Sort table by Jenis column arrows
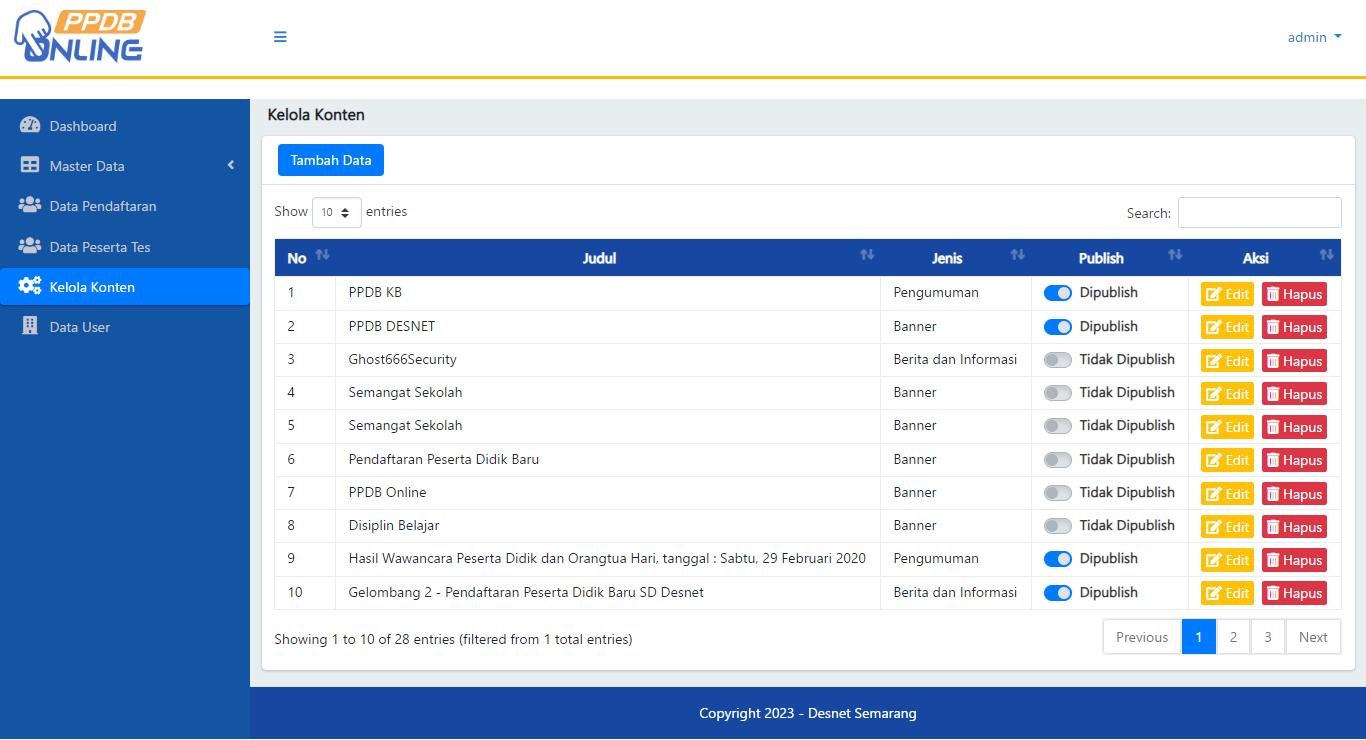The image size is (1366, 740). click(x=1017, y=256)
